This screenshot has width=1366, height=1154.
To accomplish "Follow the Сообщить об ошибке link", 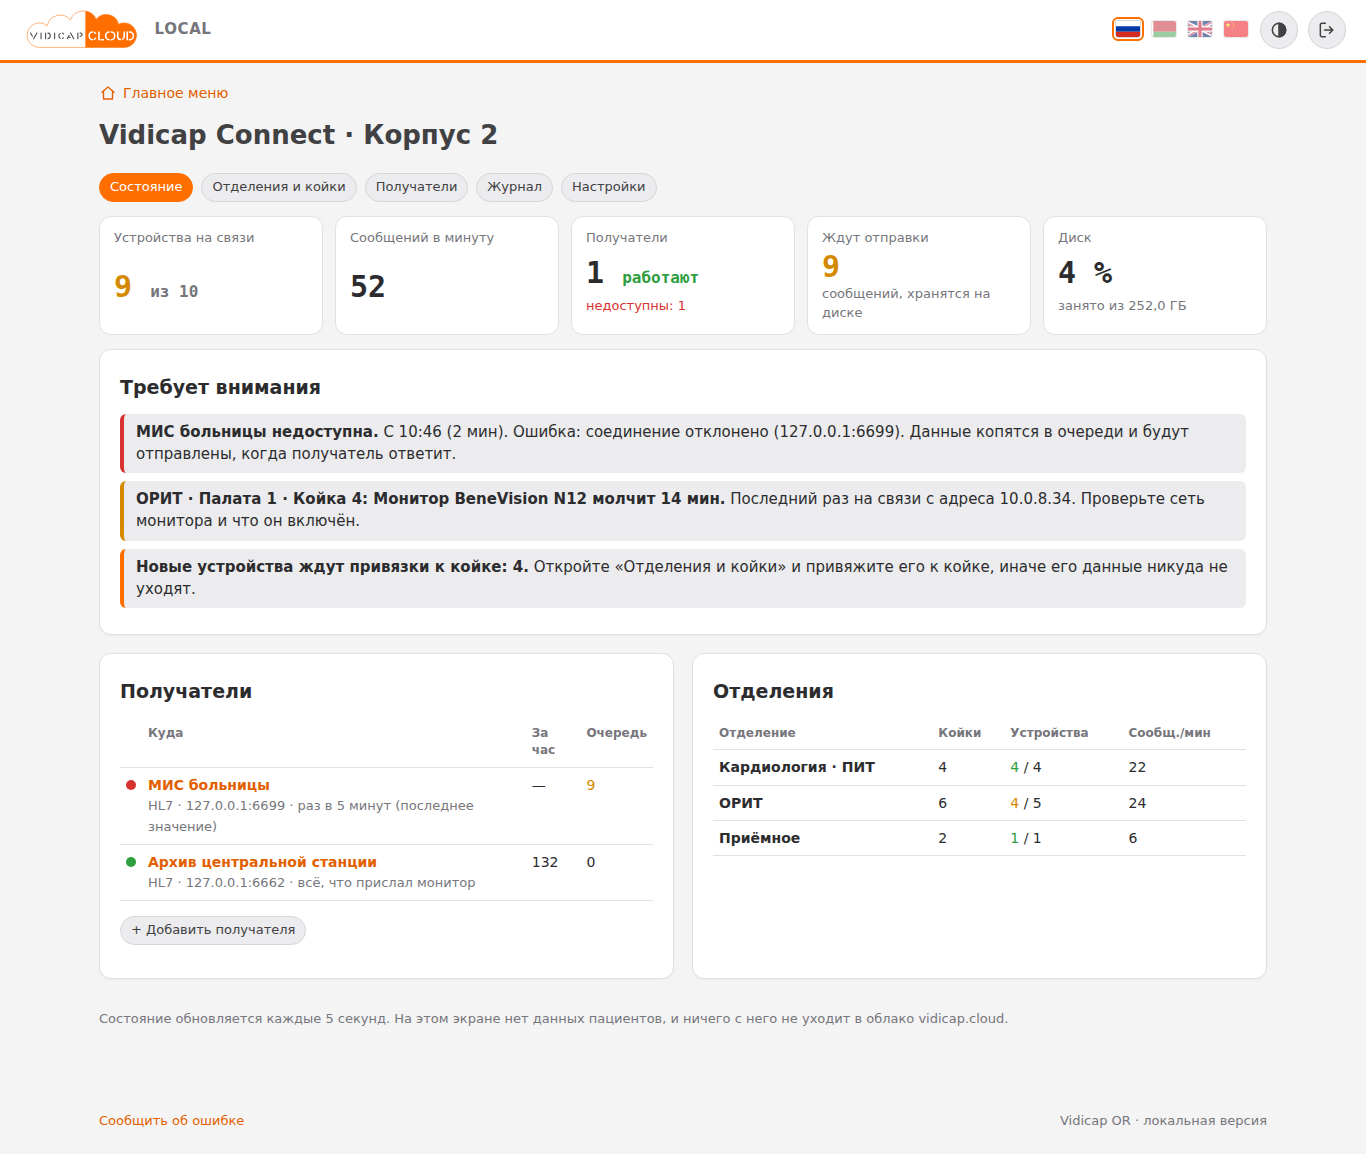I will [171, 1121].
